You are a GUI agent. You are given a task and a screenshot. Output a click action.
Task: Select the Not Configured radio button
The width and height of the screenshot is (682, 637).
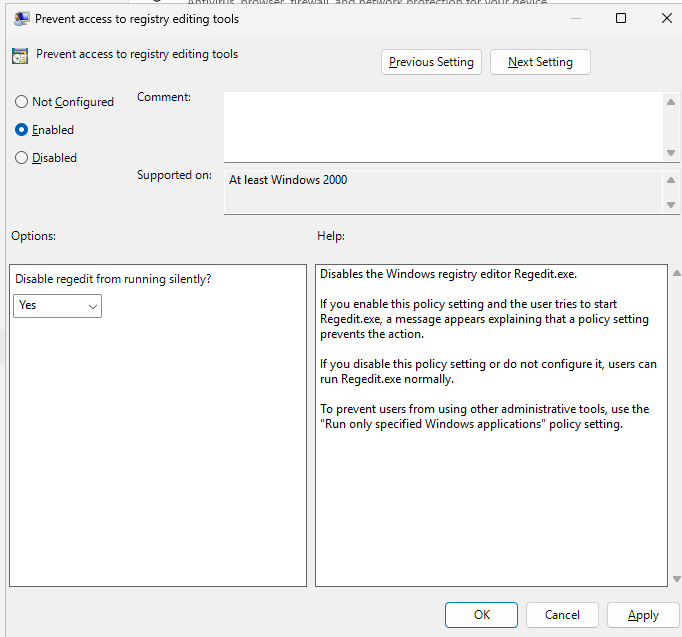[21, 102]
